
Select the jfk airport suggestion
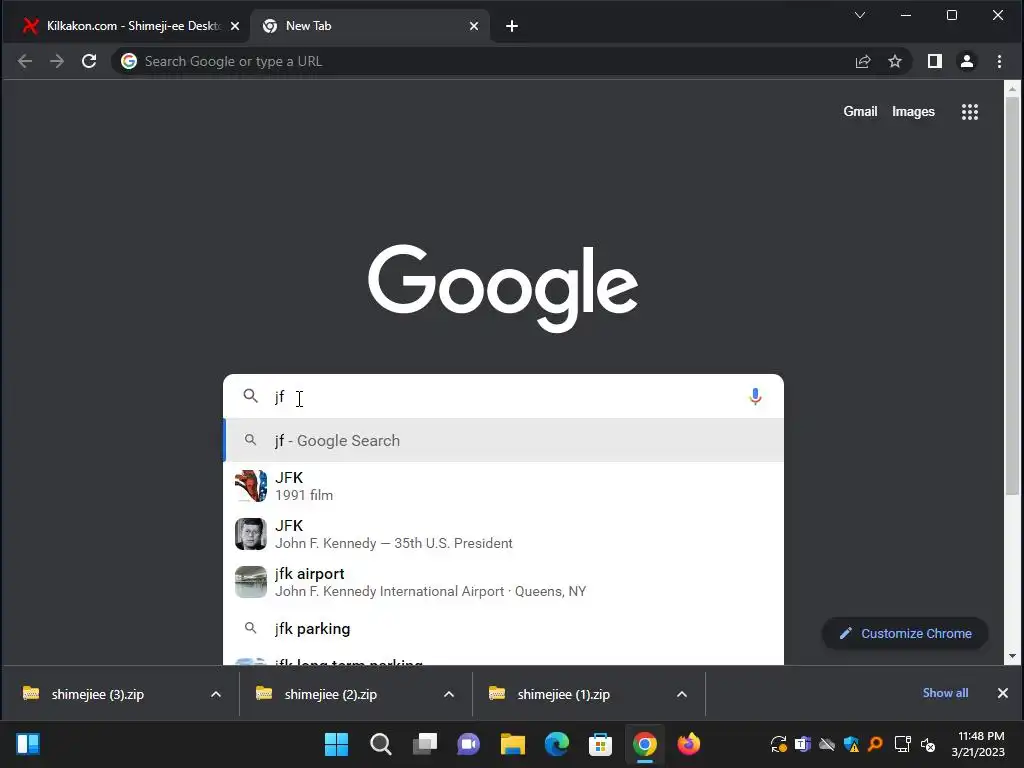click(504, 582)
